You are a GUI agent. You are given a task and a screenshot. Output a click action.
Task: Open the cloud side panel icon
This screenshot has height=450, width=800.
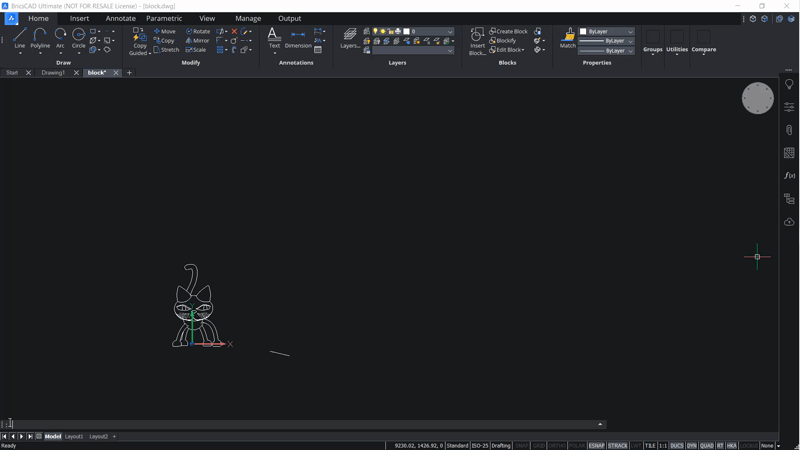tap(789, 222)
